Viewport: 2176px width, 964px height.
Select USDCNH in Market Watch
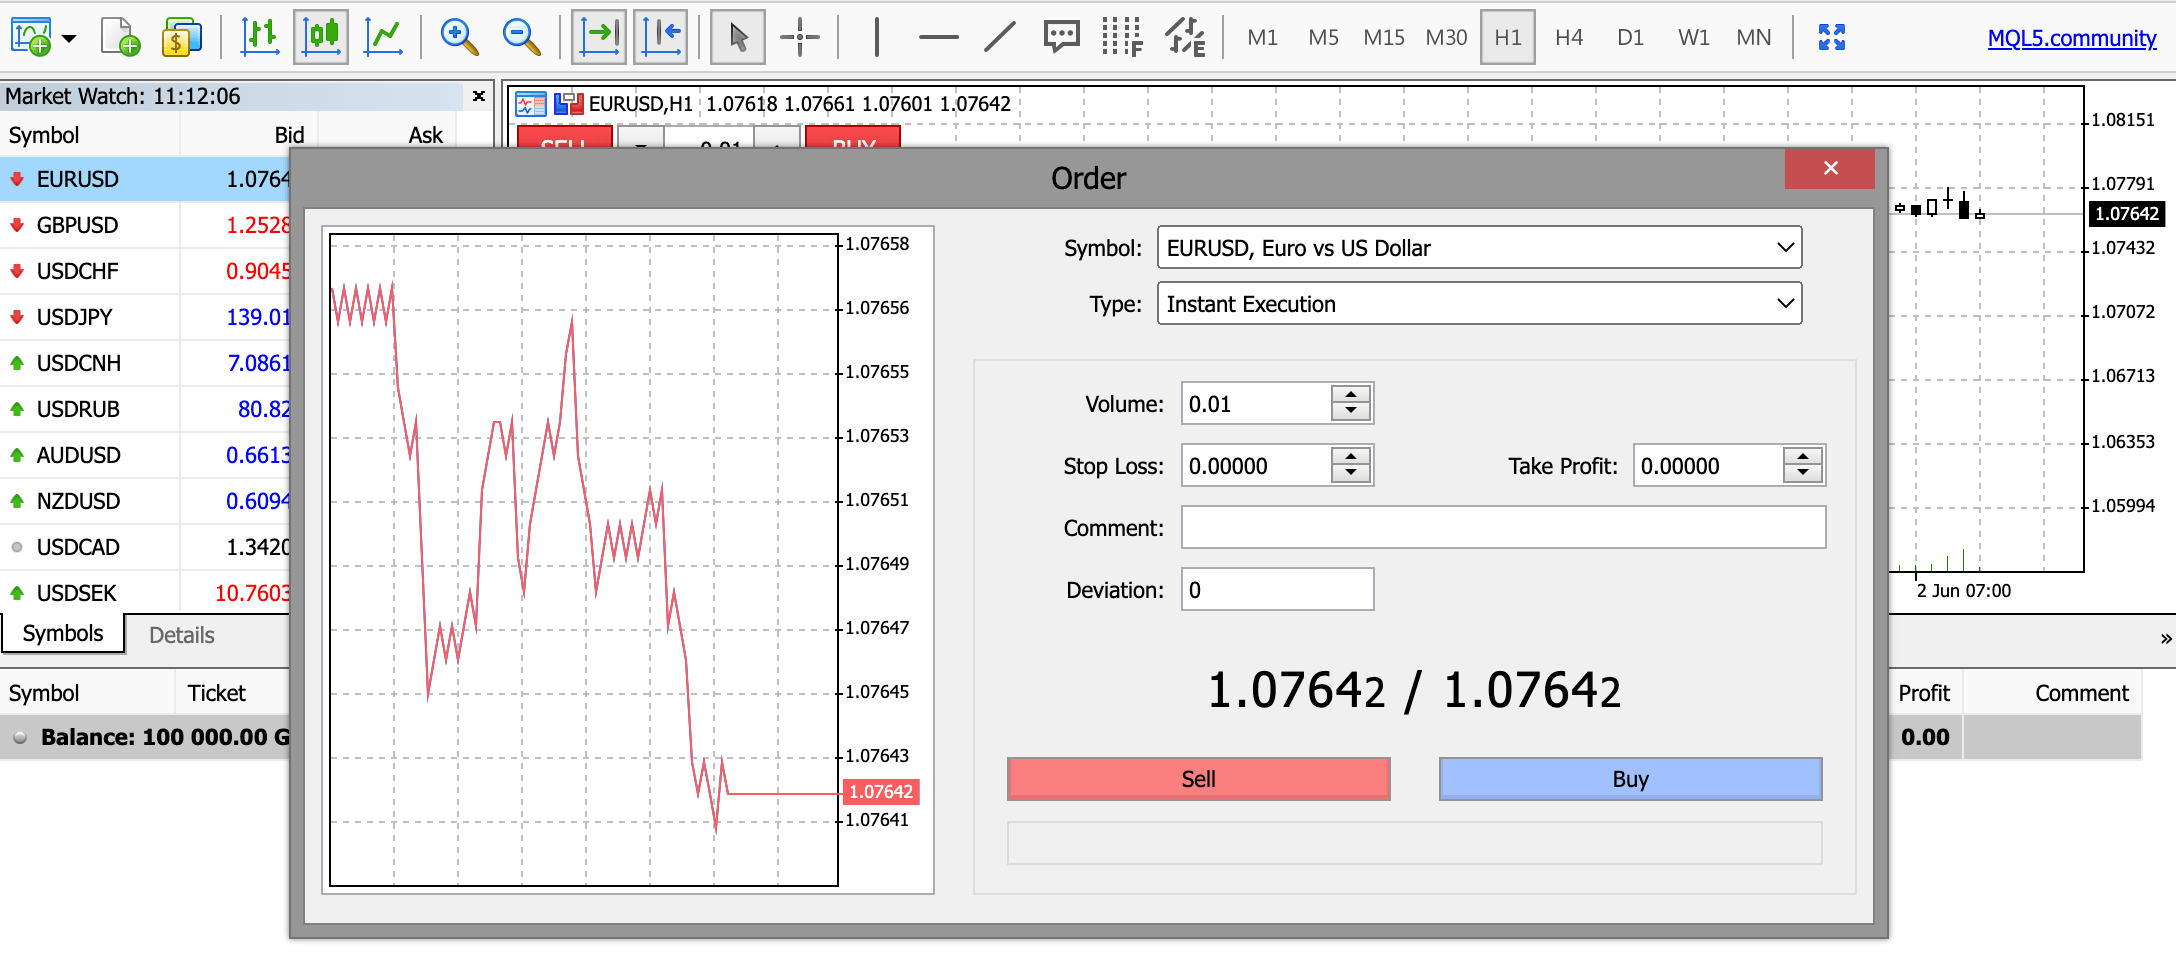(x=145, y=363)
